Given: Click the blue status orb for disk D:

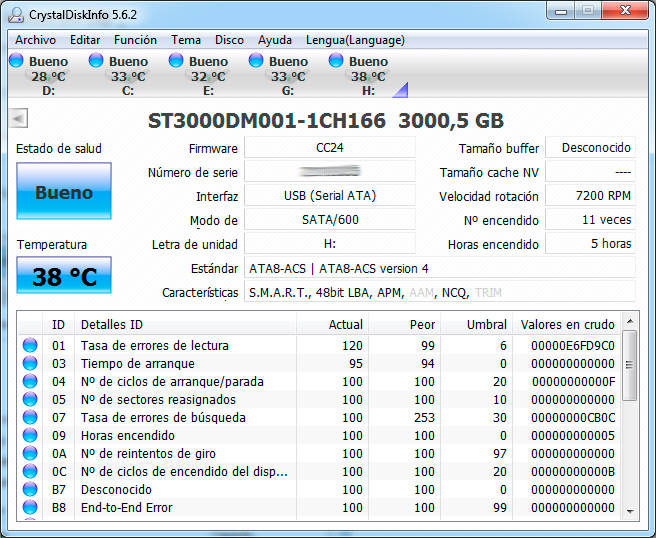Looking at the screenshot, I should [x=16, y=60].
